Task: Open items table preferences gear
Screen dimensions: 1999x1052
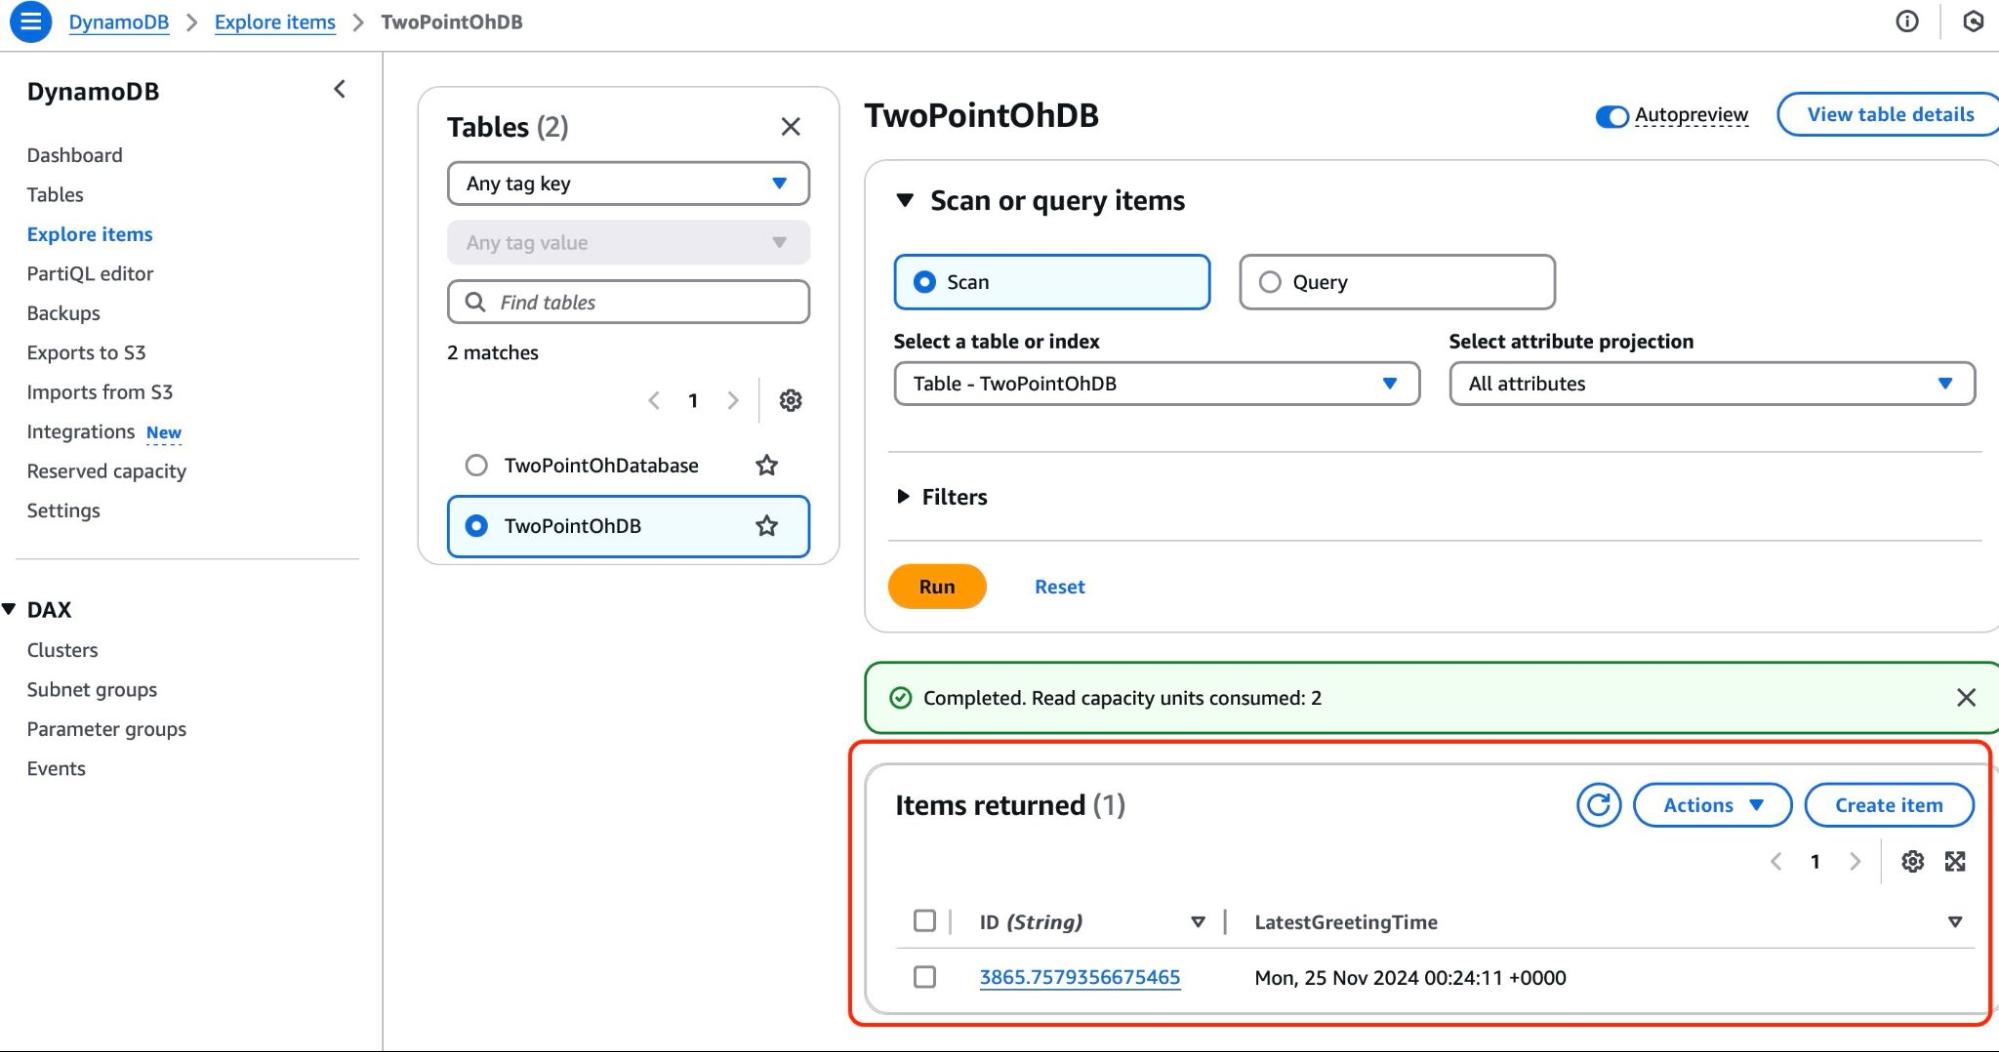Action: pos(1912,862)
